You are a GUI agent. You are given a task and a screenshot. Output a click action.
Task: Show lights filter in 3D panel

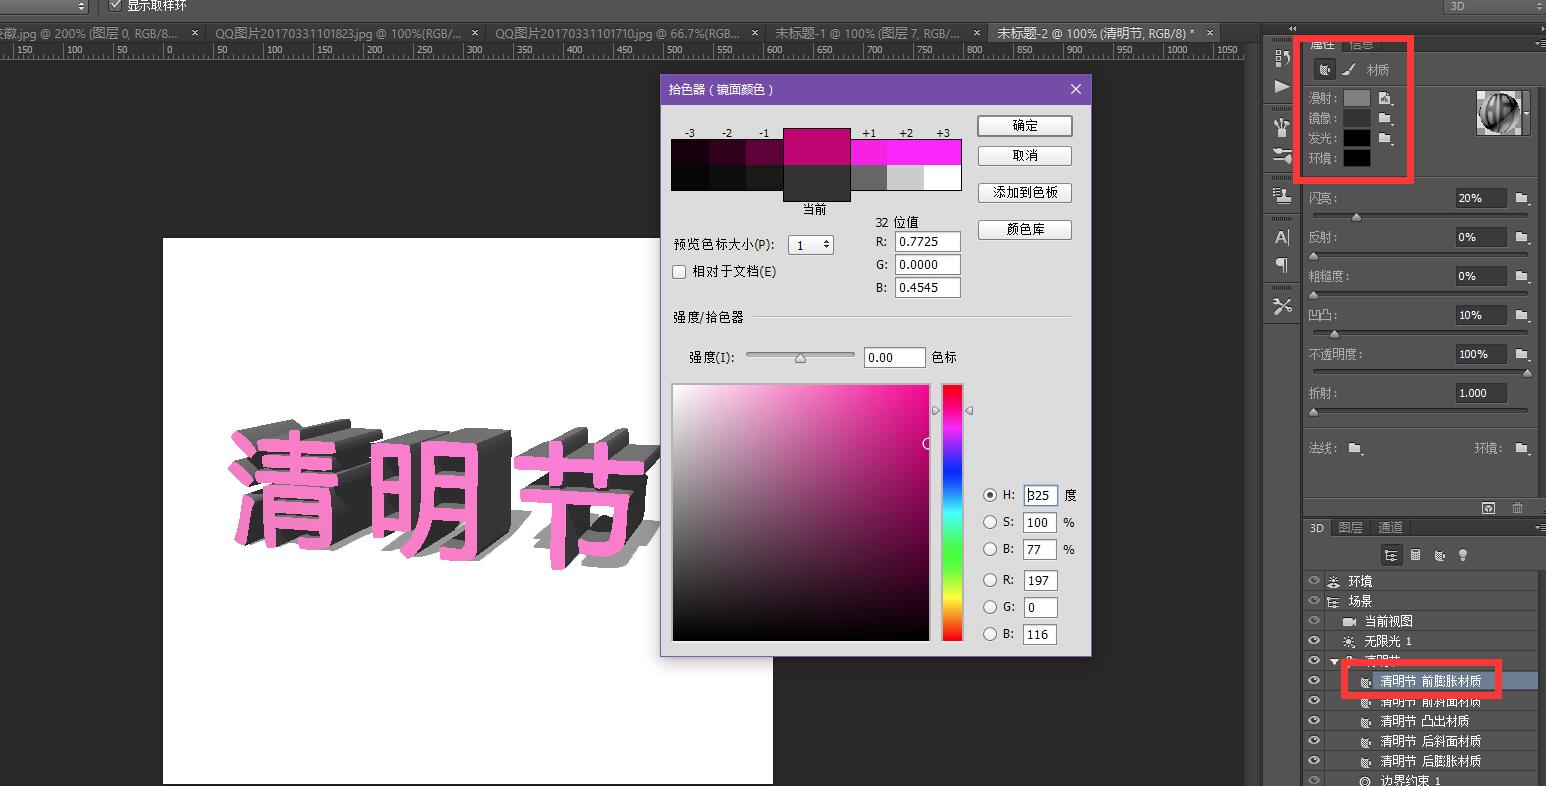[x=1463, y=555]
